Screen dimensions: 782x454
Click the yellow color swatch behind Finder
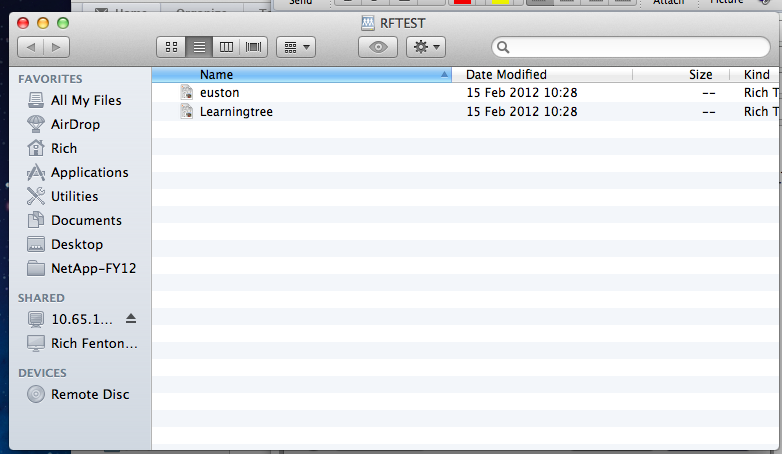[500, 2]
